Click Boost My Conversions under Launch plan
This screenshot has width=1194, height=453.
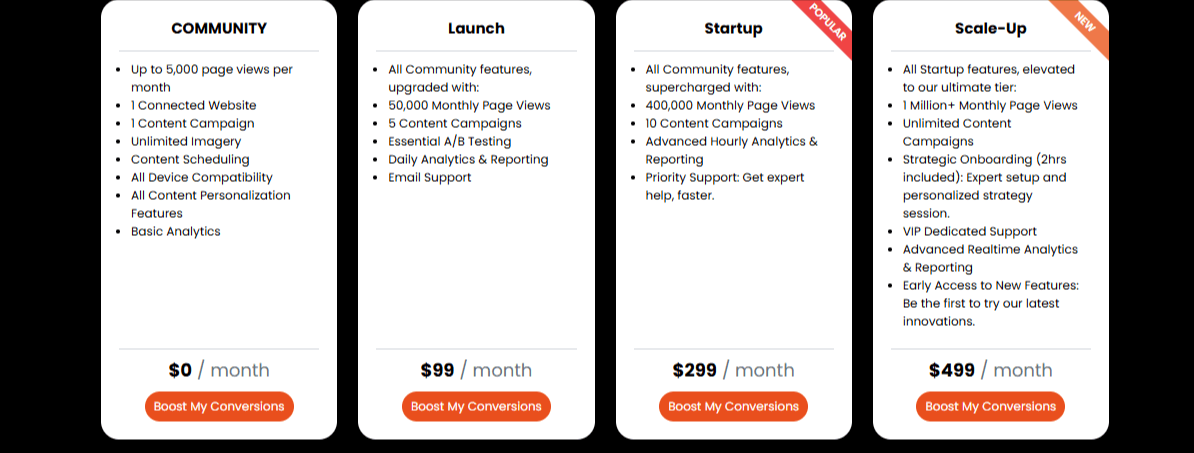[x=476, y=406]
